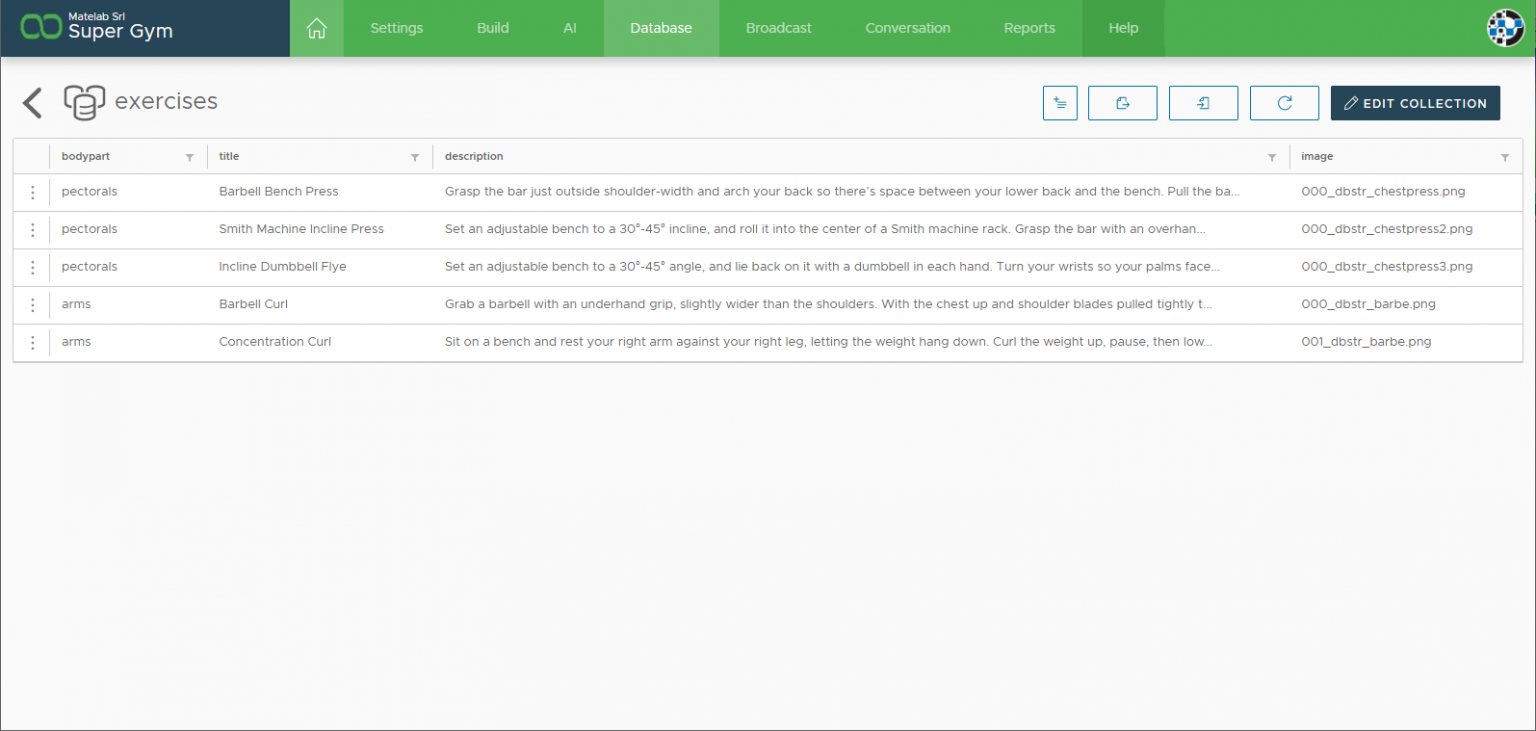Click the export collection icon button
Screen dimensions: 1536x731
[1122, 103]
